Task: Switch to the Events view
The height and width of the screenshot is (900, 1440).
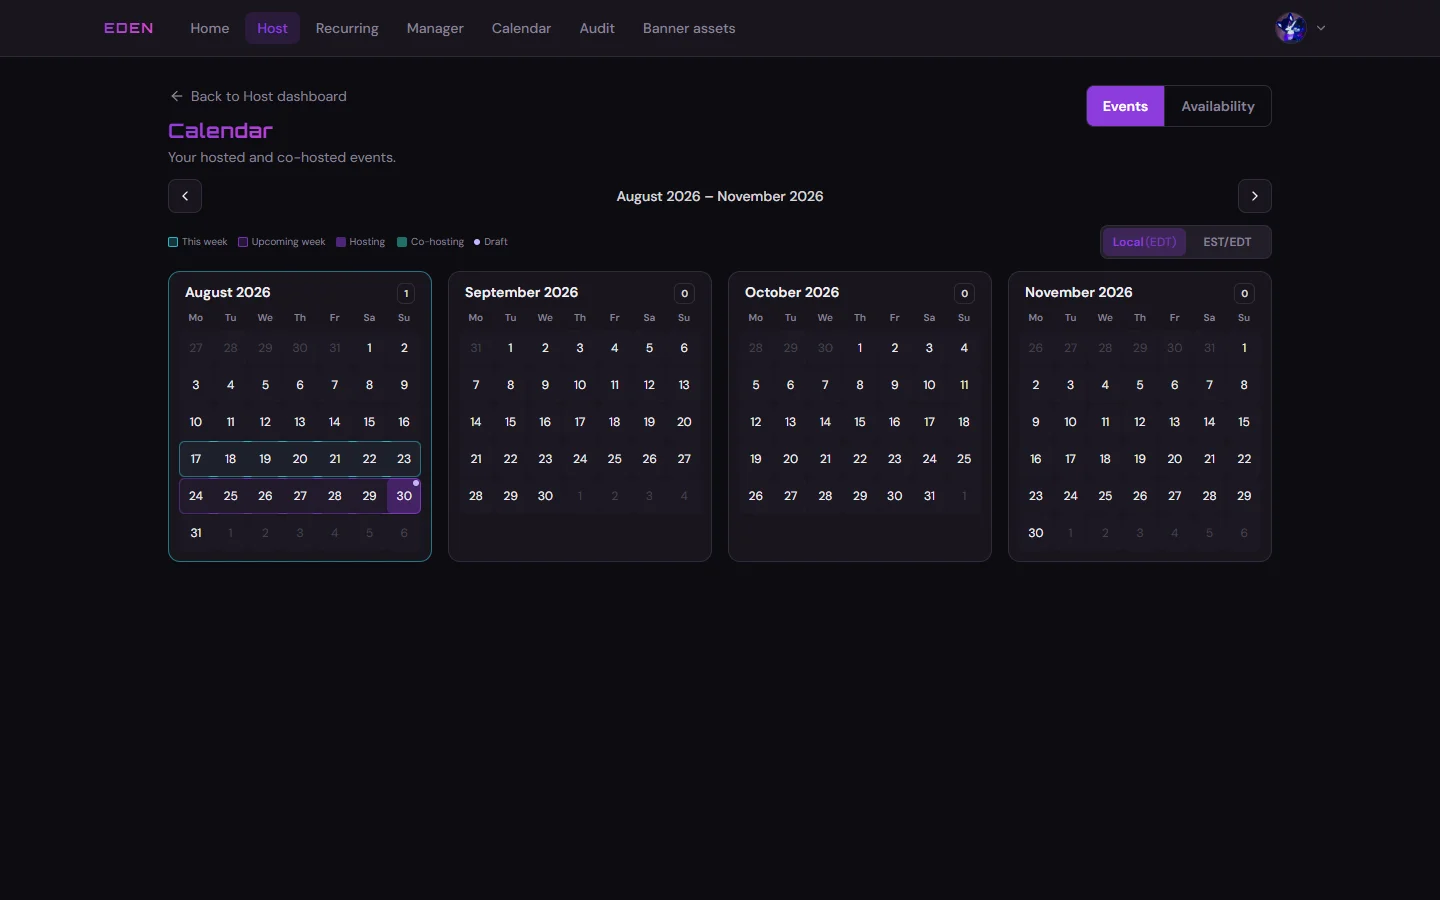Action: point(1125,106)
